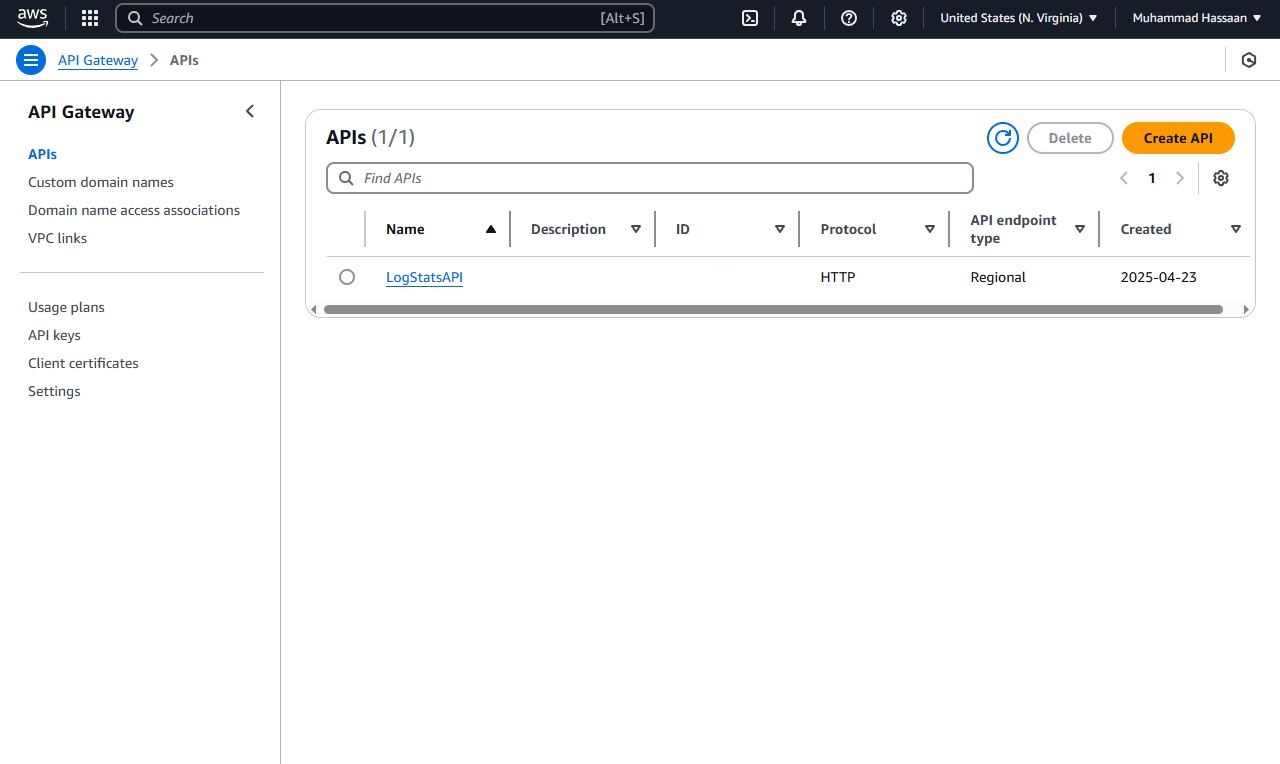Click right arrow of table scrollbar

click(x=1246, y=310)
